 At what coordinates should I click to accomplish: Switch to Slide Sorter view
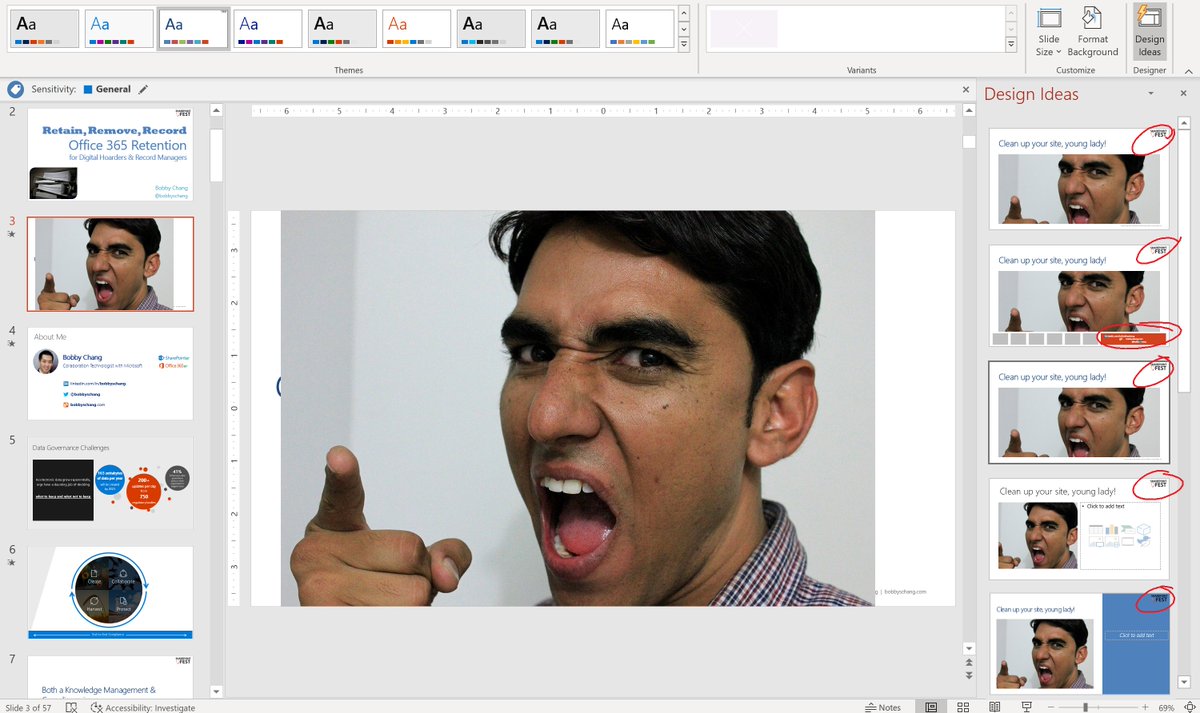963,707
